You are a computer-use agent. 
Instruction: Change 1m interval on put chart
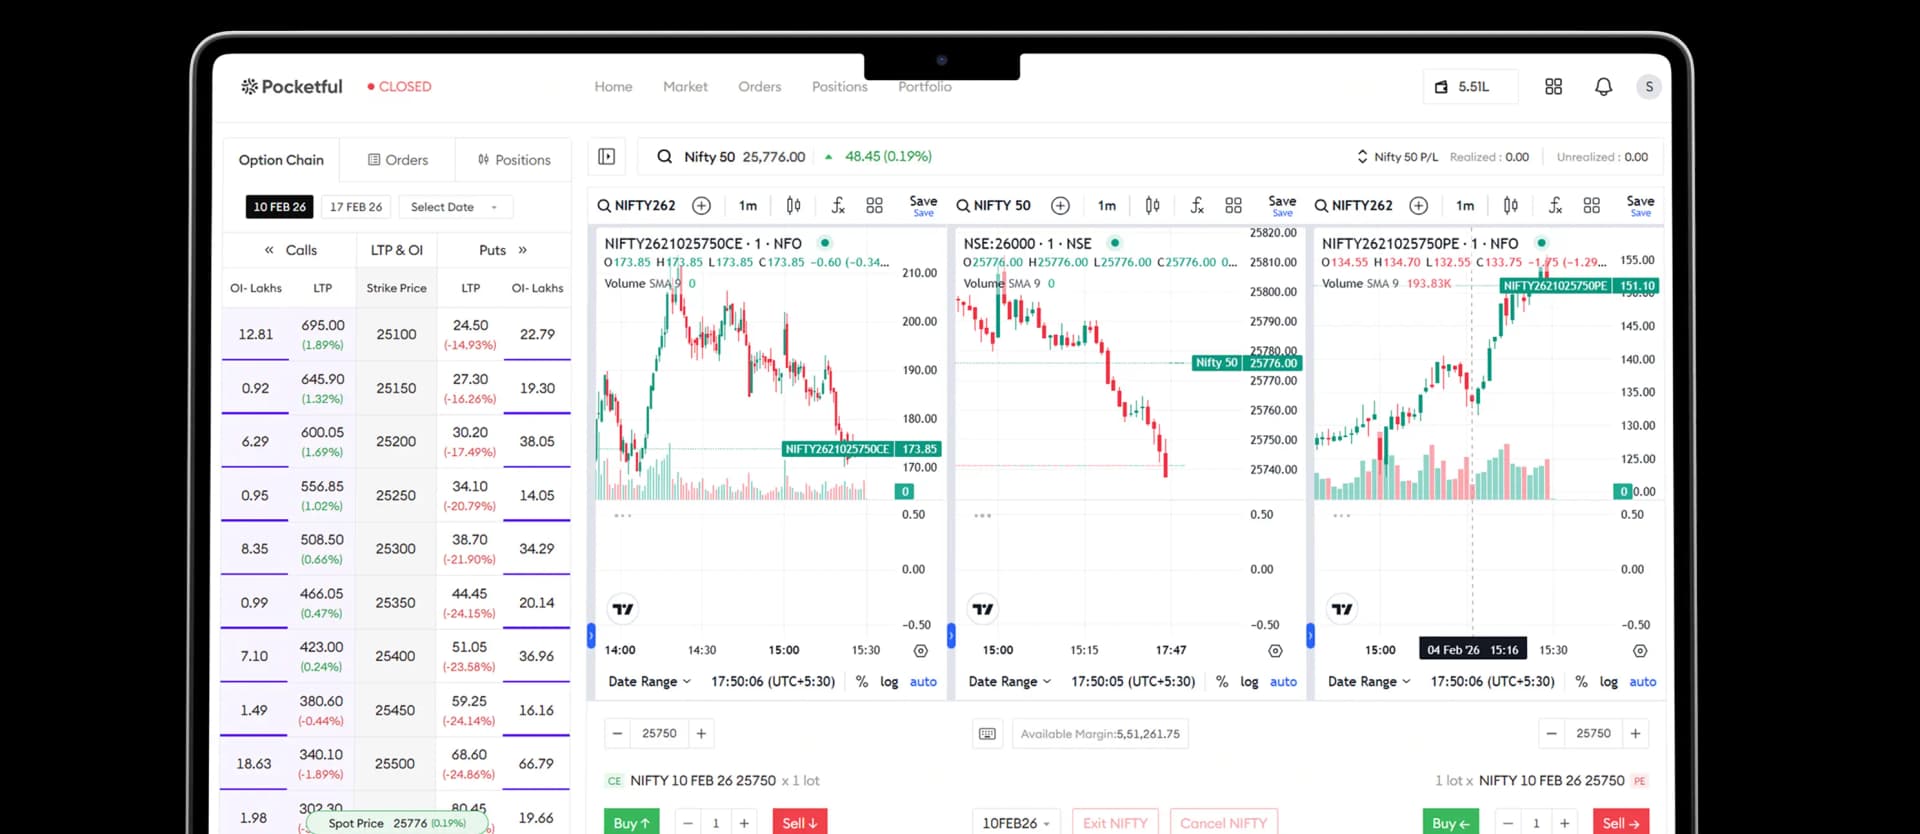coord(1465,206)
